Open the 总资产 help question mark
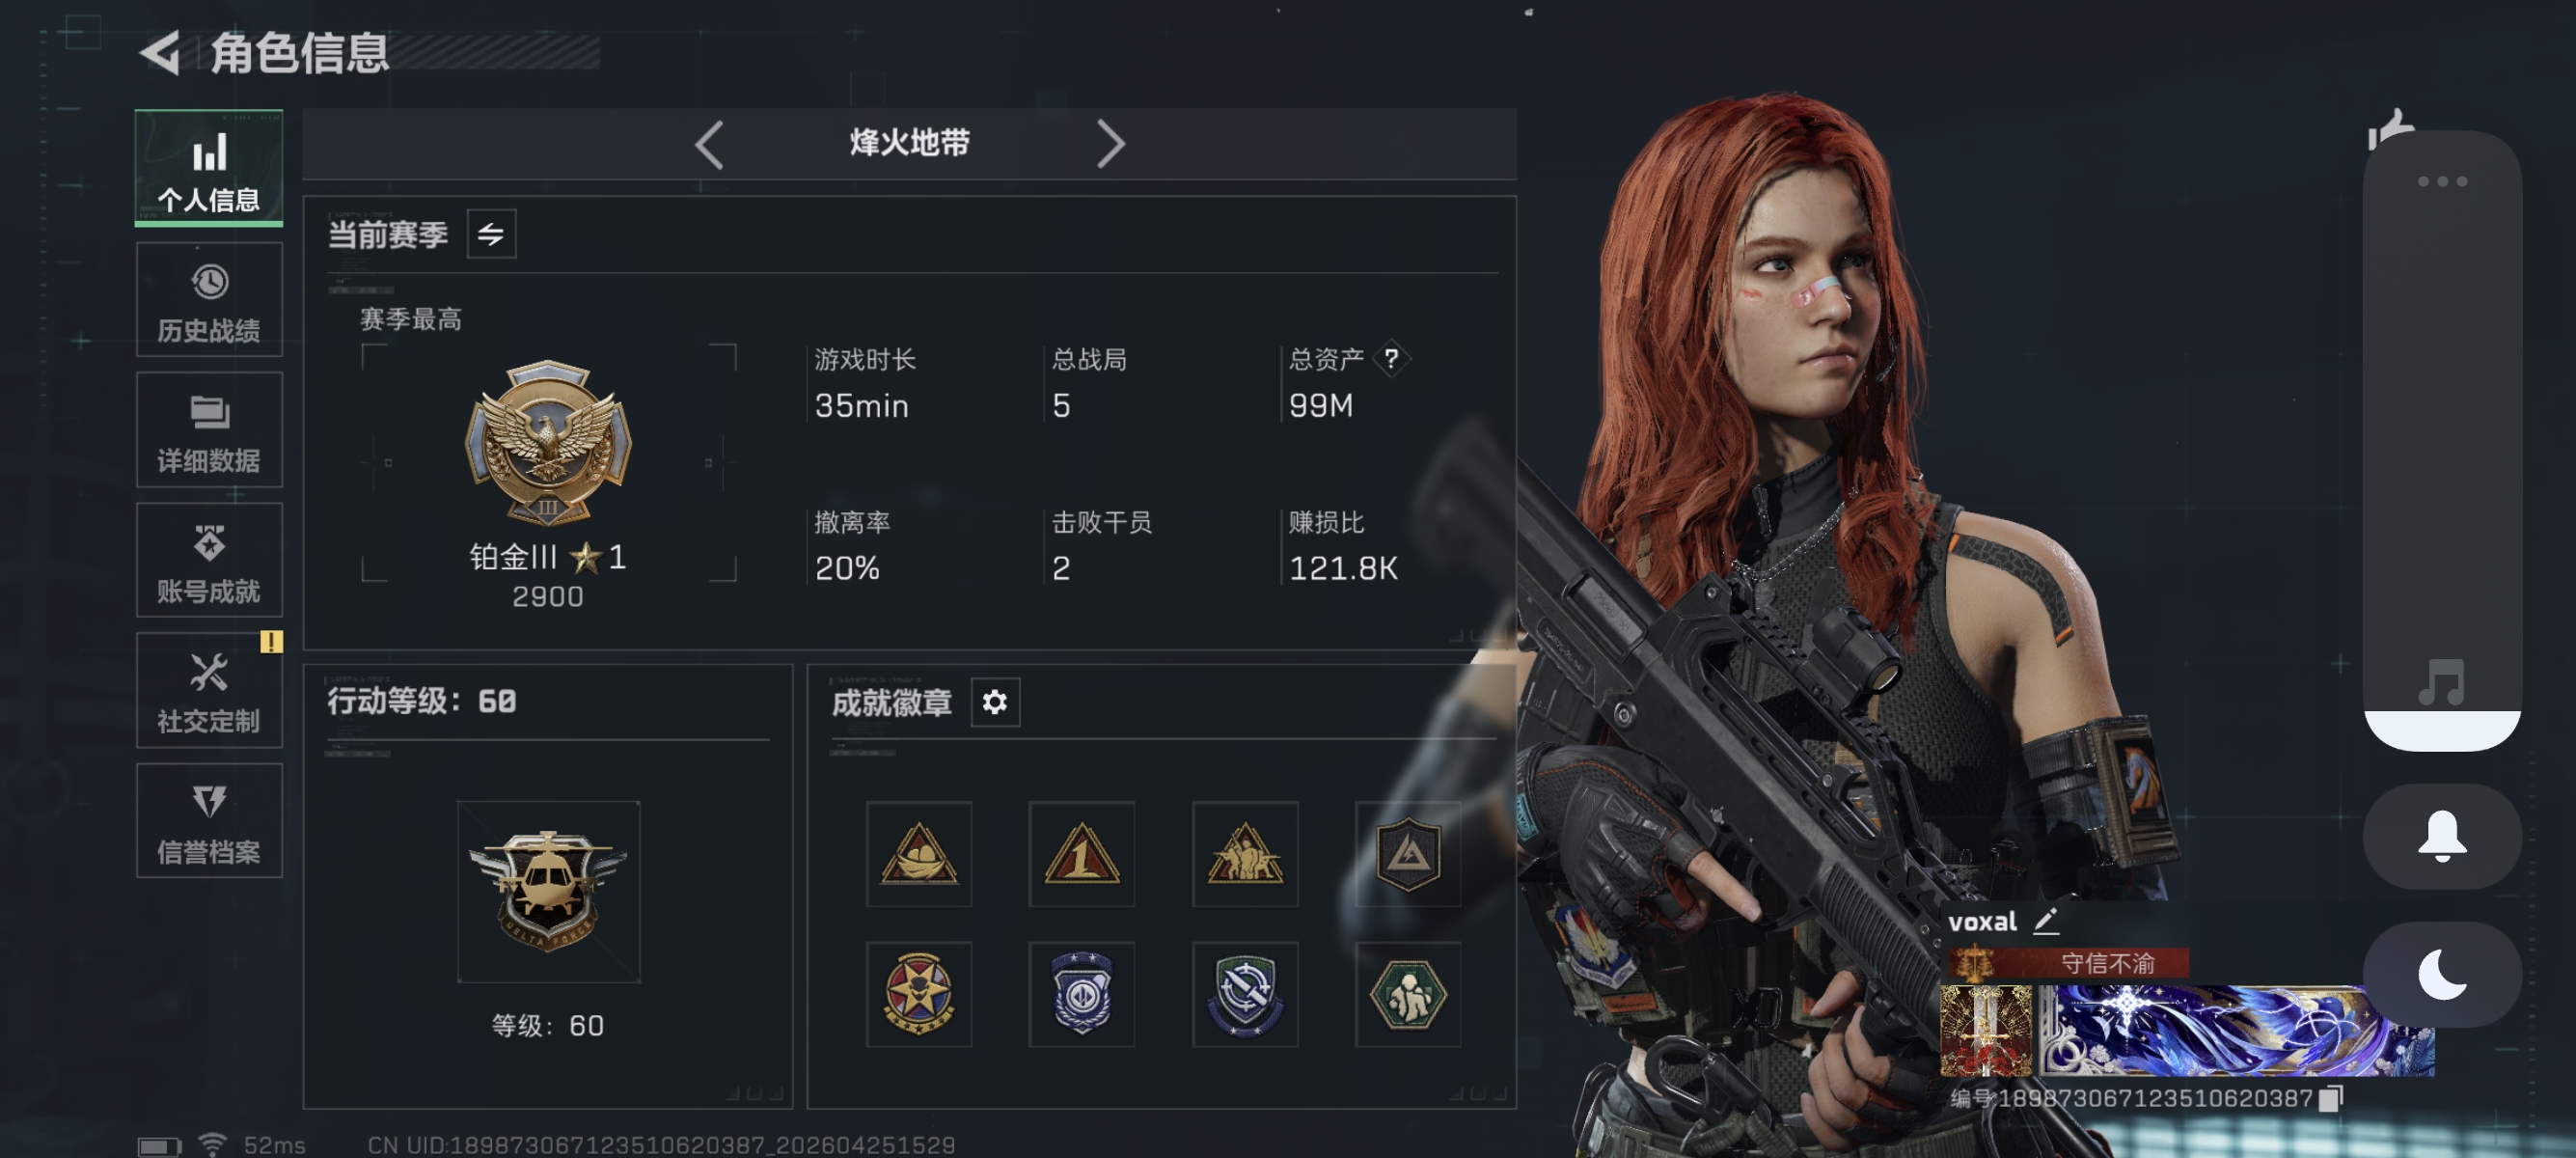 (x=1391, y=358)
